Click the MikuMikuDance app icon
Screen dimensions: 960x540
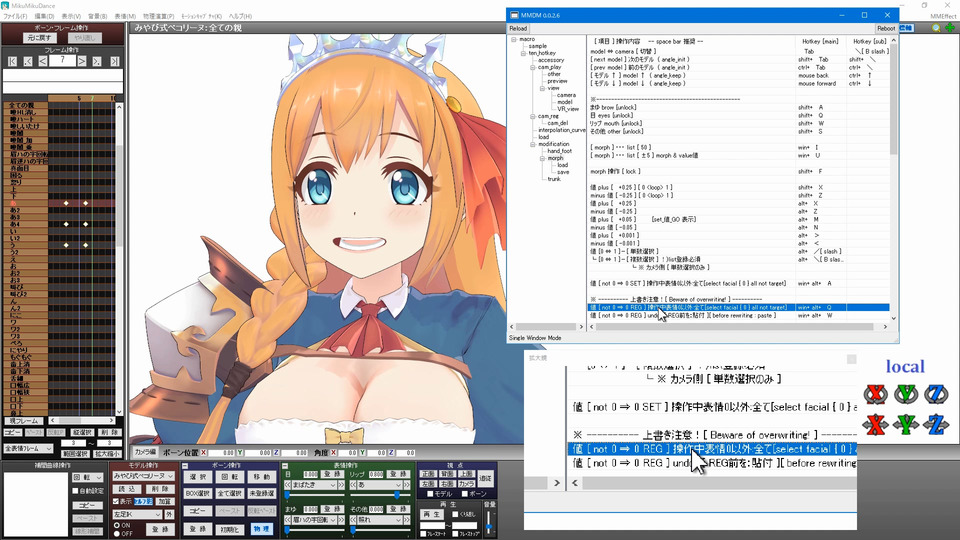6,6
